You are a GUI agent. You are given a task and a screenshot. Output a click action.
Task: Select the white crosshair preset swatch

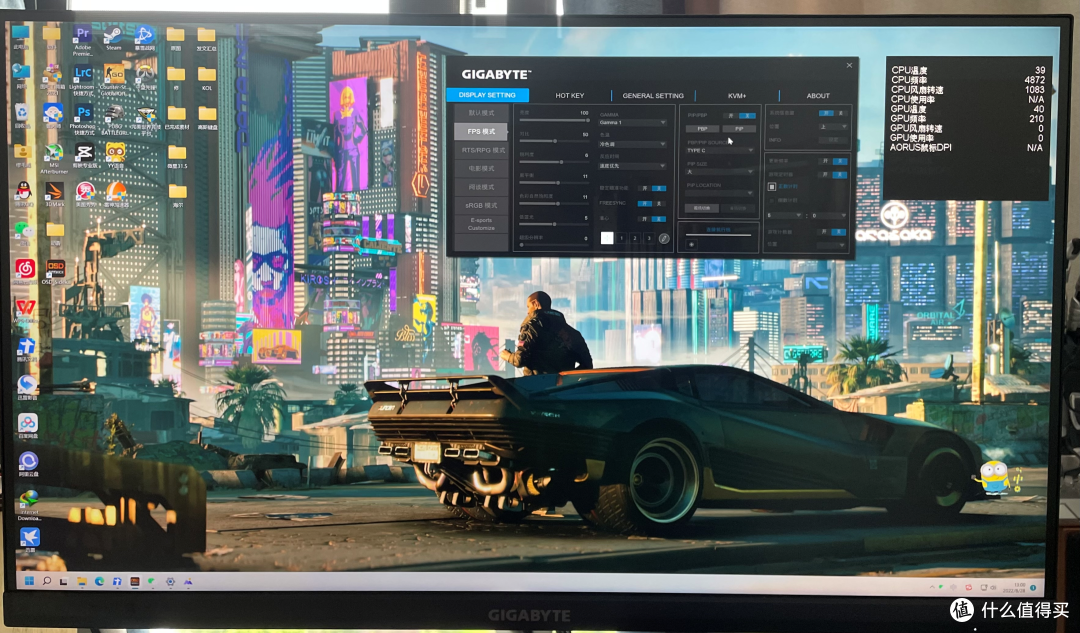[607, 238]
